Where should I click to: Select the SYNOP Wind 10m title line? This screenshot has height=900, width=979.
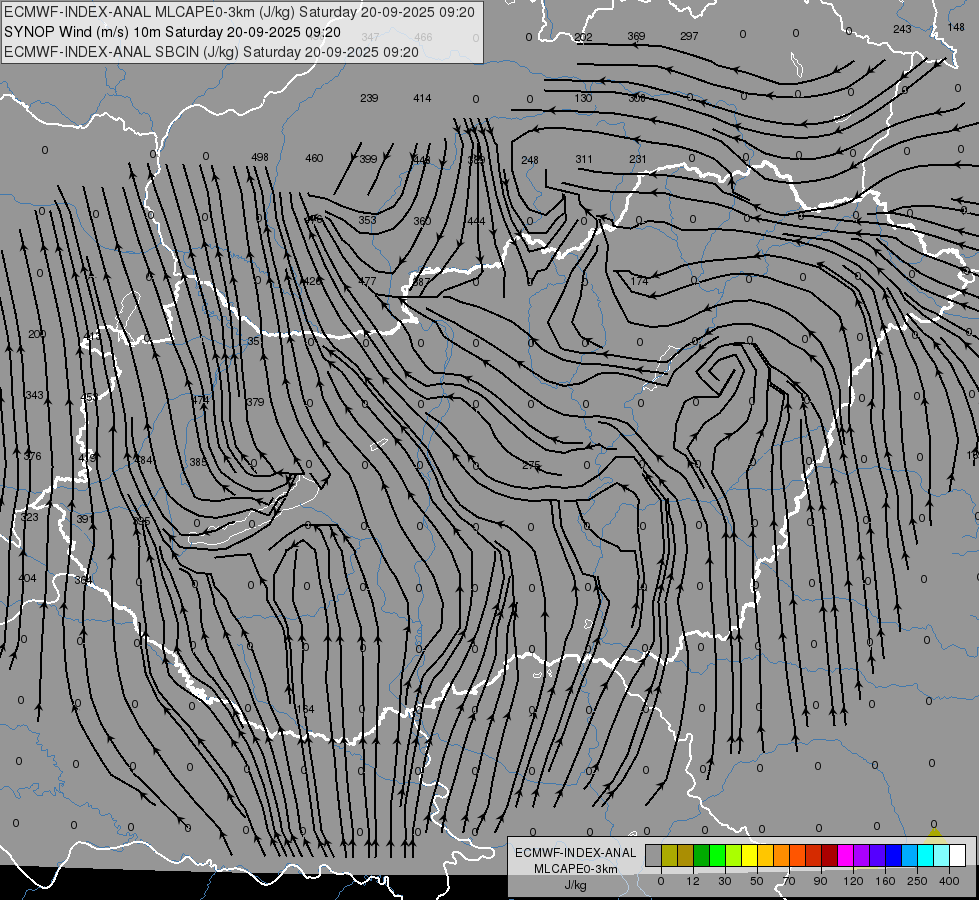[x=172, y=32]
